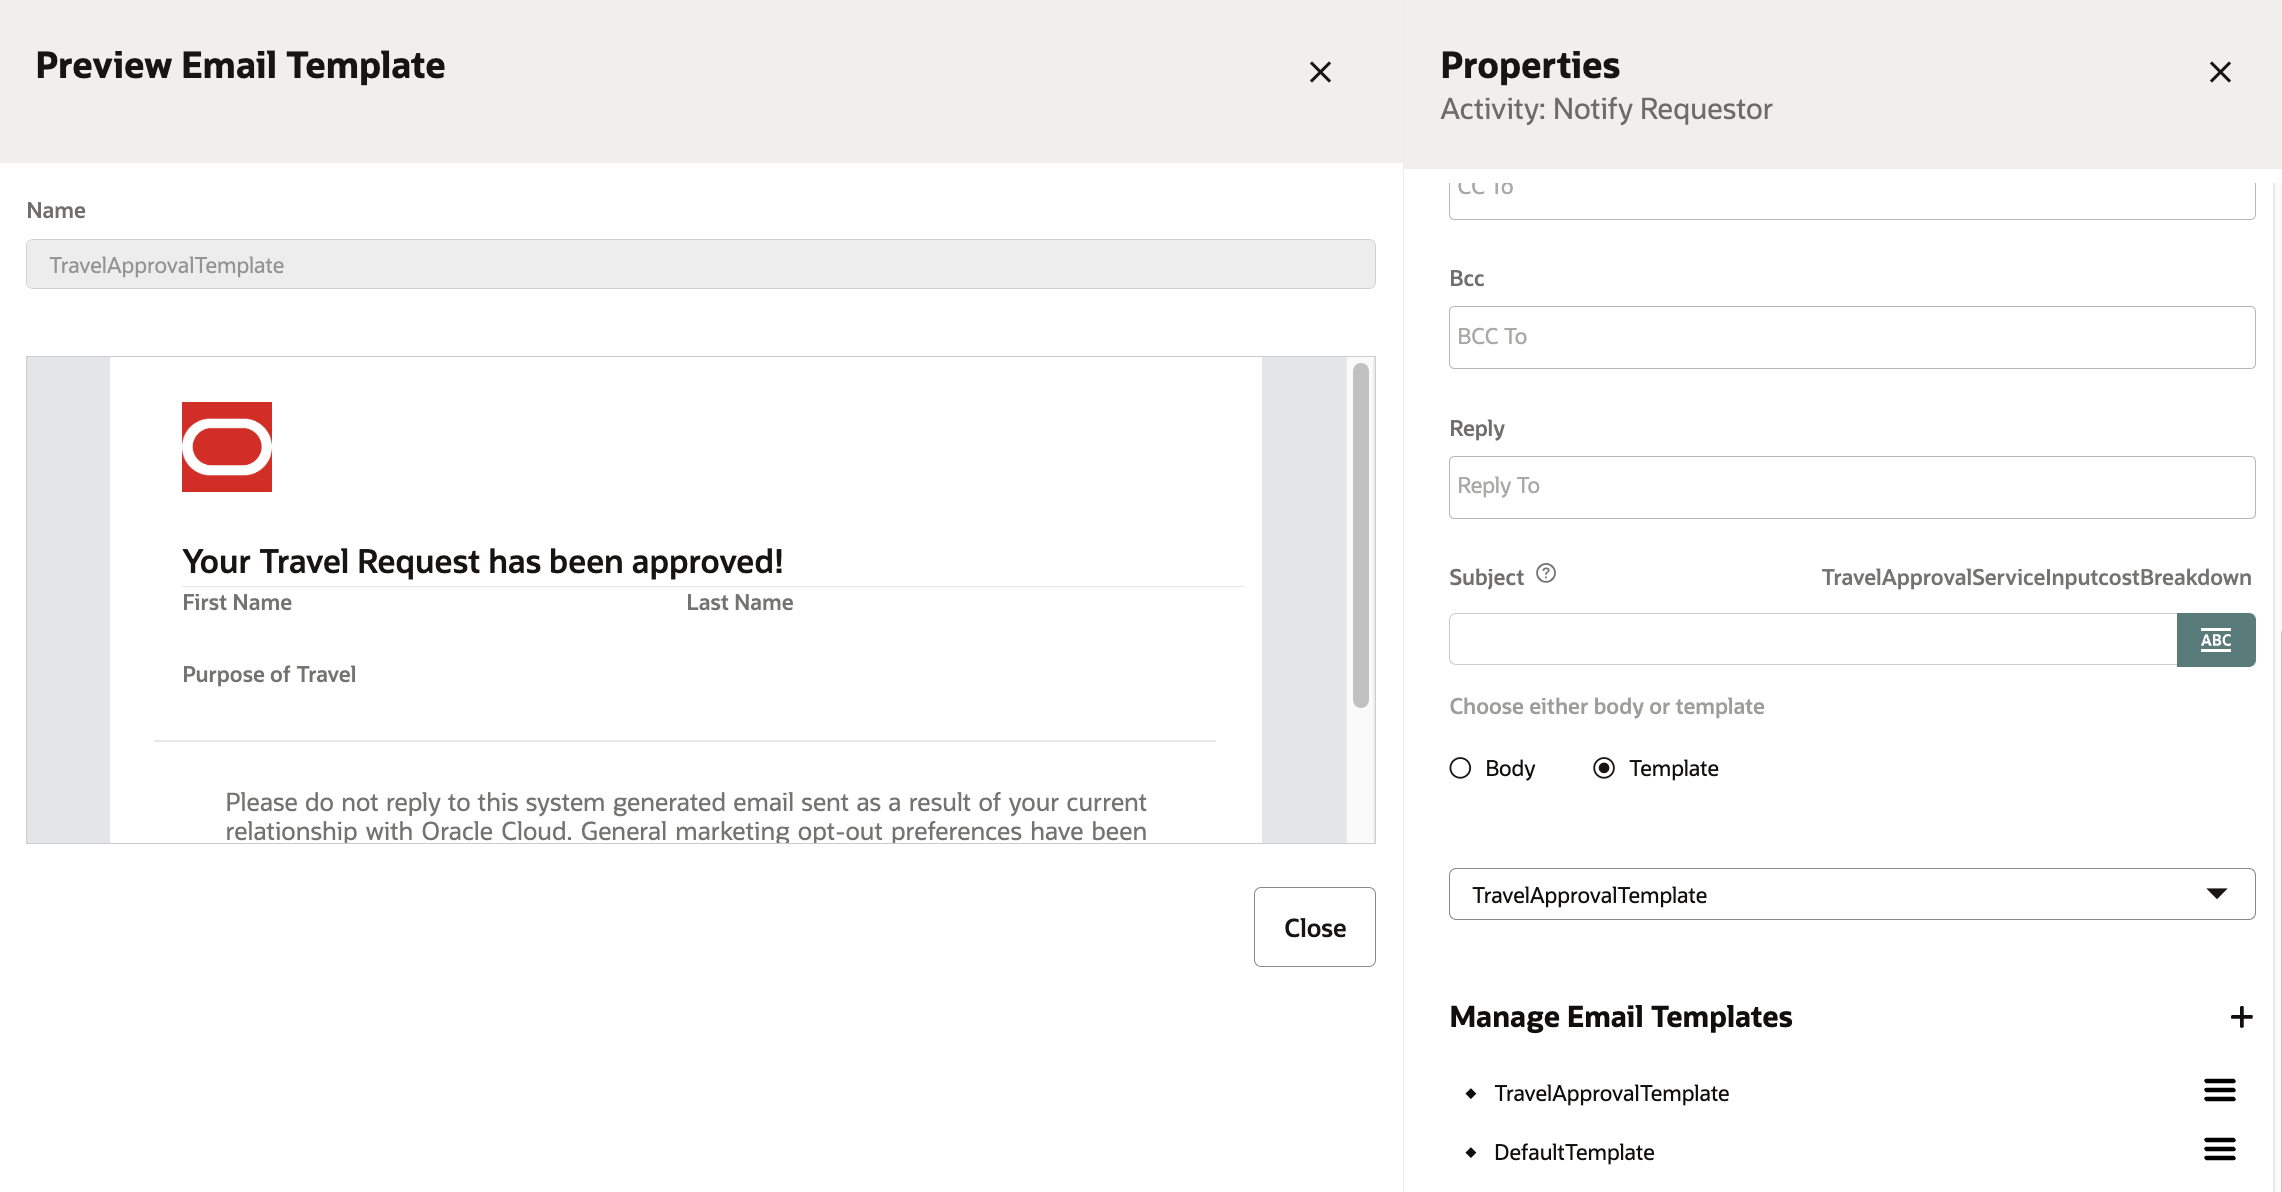This screenshot has width=2282, height=1192.
Task: Select the DefaultTemplate list entry
Action: [1573, 1151]
